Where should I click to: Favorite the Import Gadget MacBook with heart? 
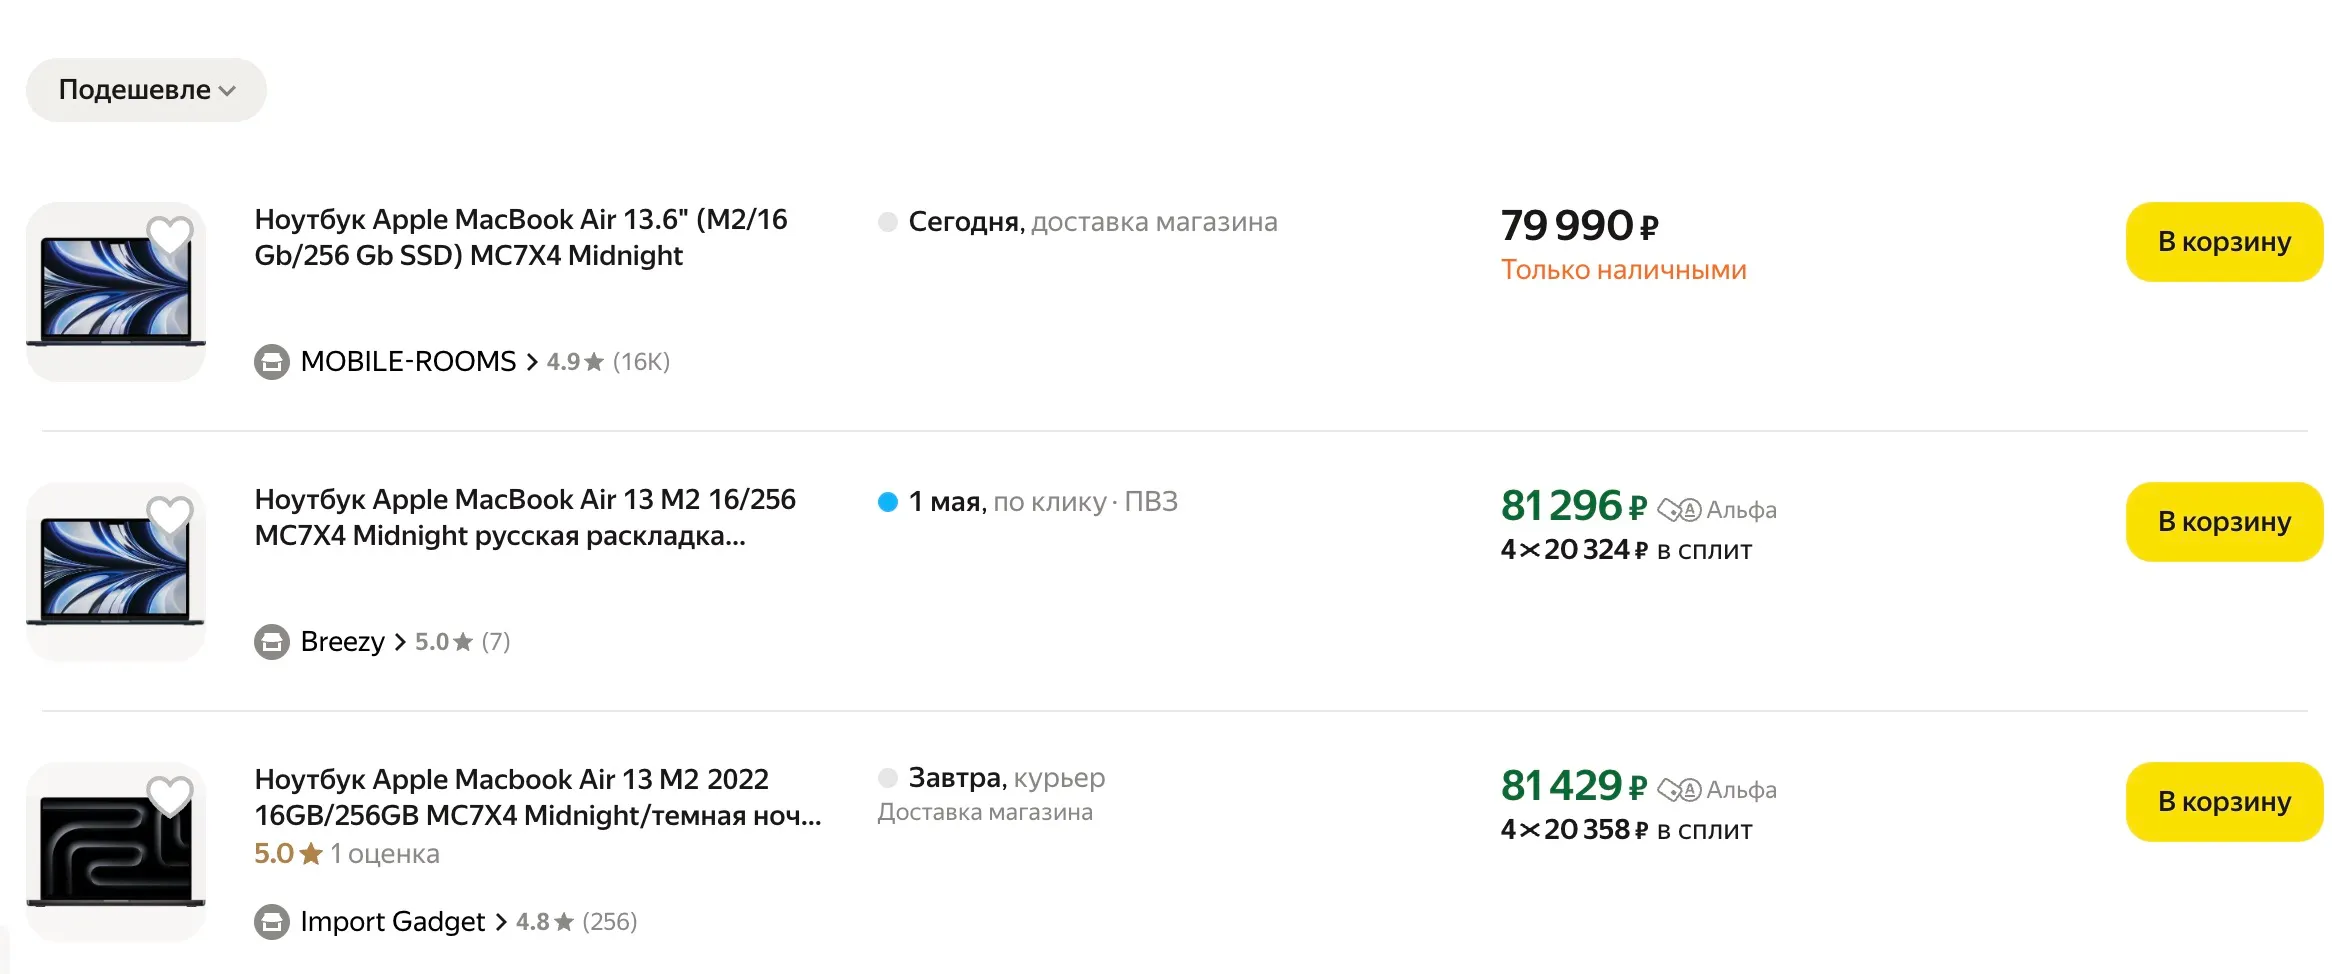coord(169,796)
